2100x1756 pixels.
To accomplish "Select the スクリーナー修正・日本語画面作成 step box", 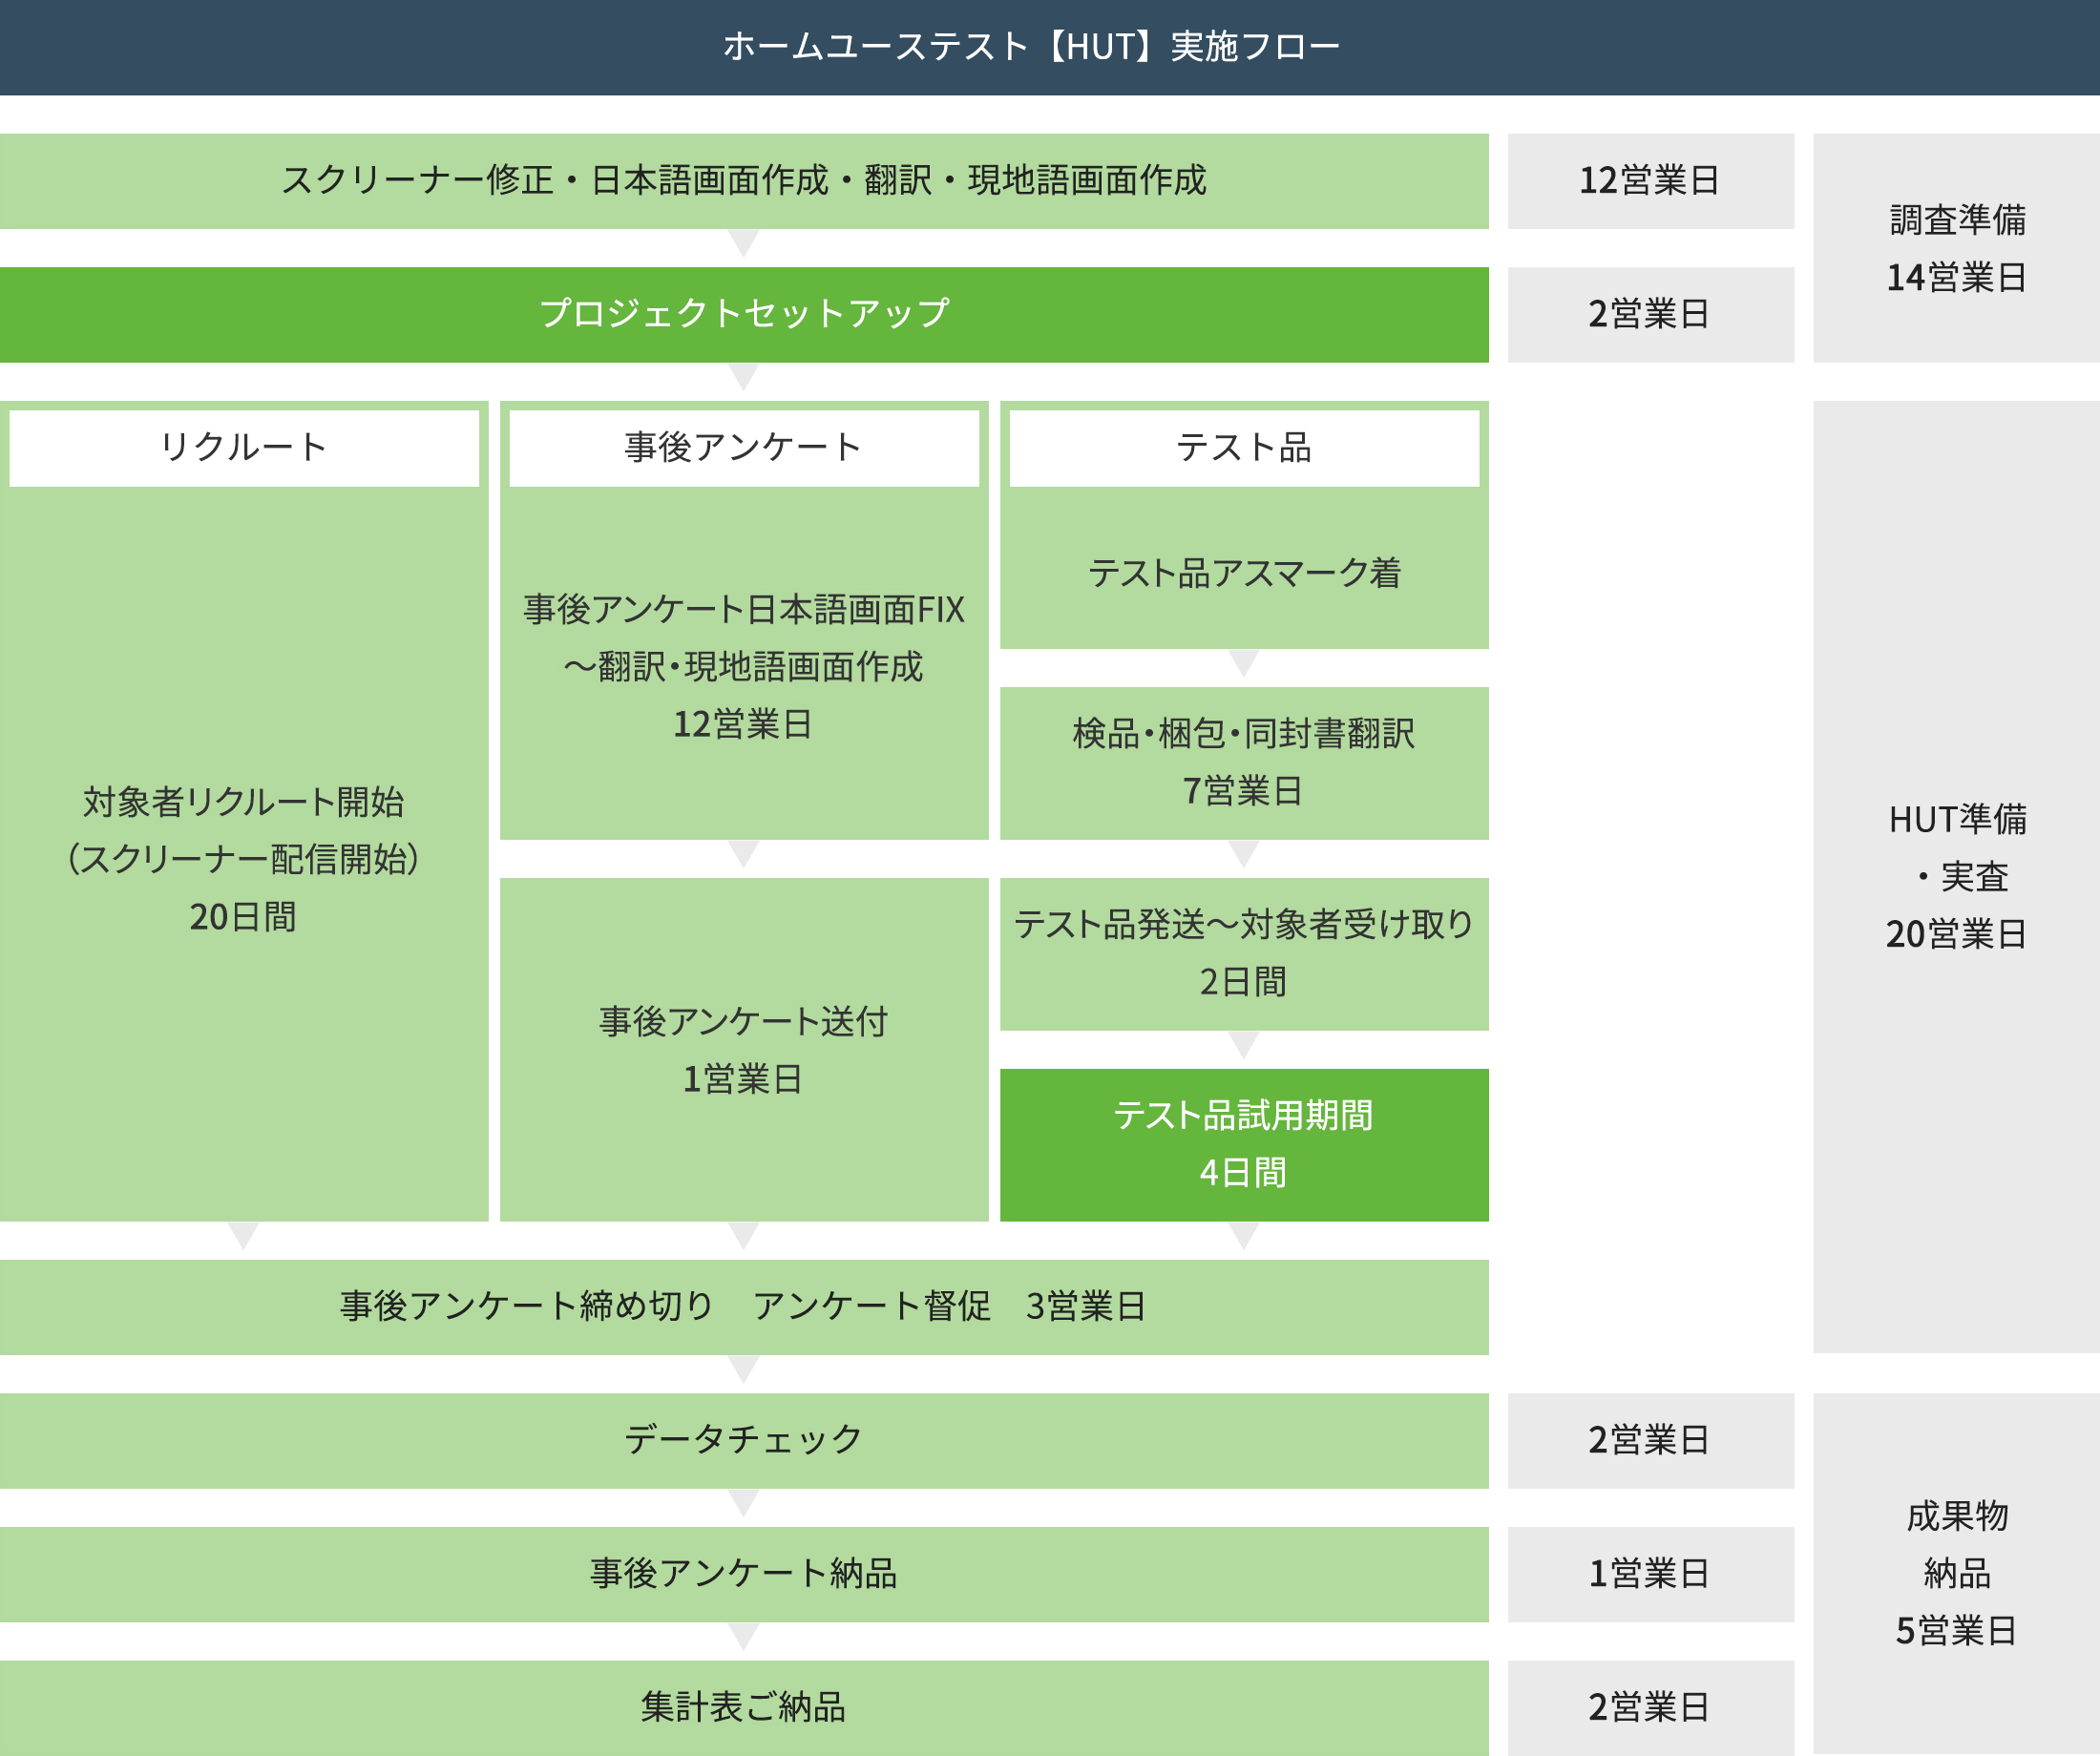I will point(745,182).
